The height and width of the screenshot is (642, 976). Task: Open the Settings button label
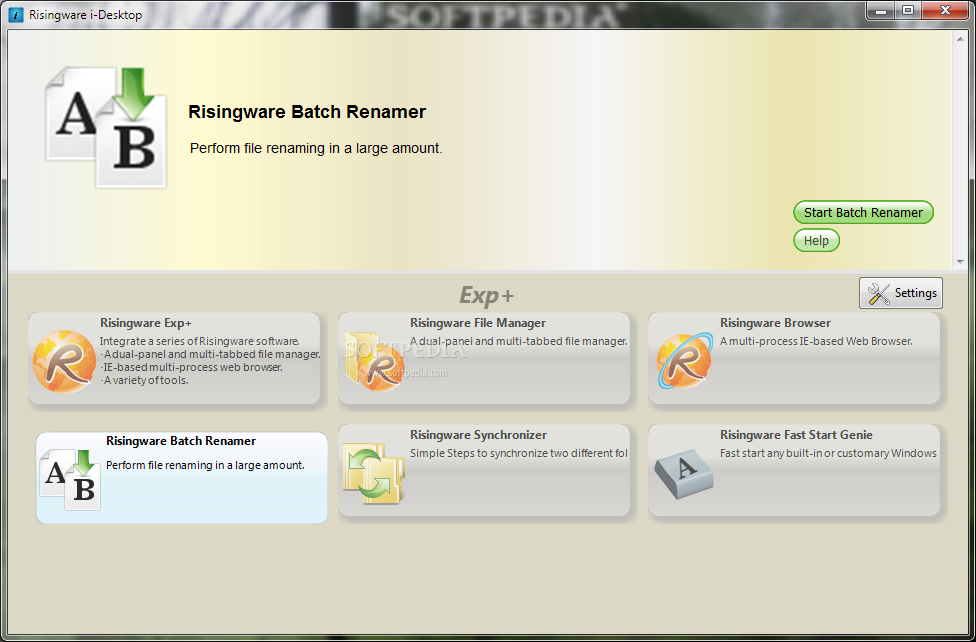tap(915, 293)
